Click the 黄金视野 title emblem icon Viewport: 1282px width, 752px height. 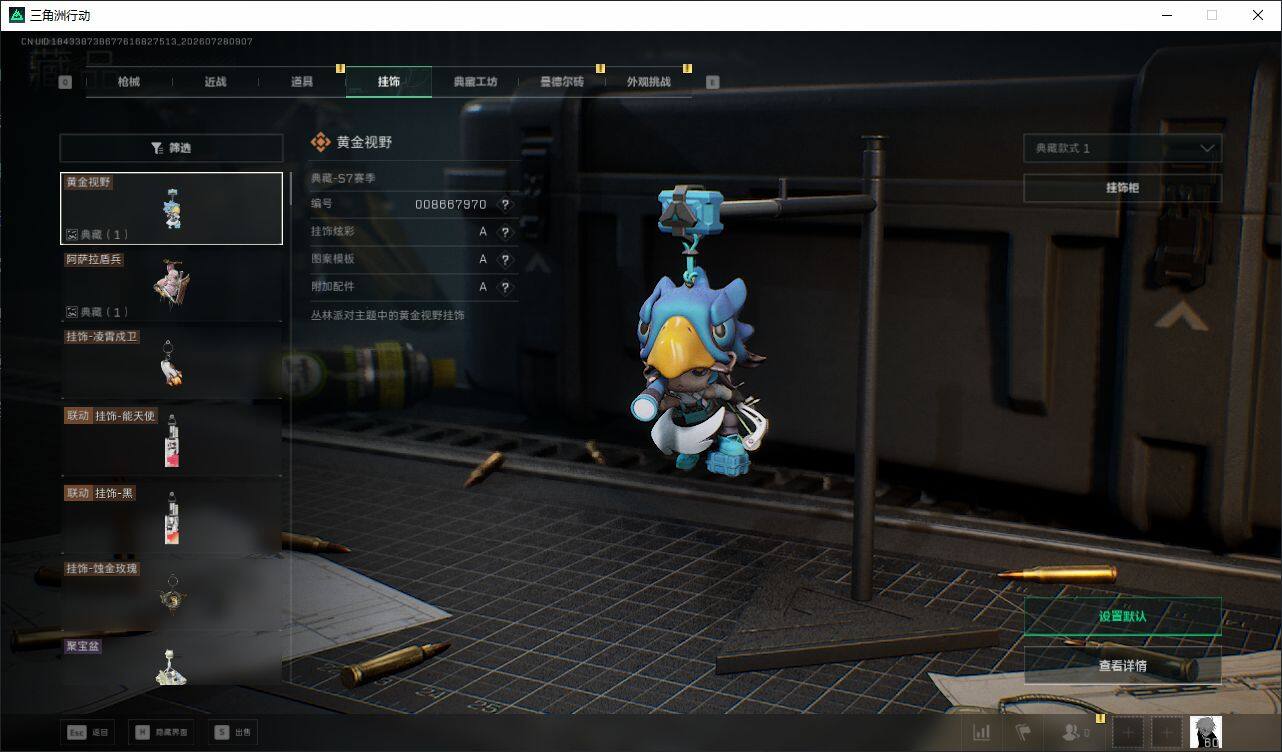[x=320, y=143]
